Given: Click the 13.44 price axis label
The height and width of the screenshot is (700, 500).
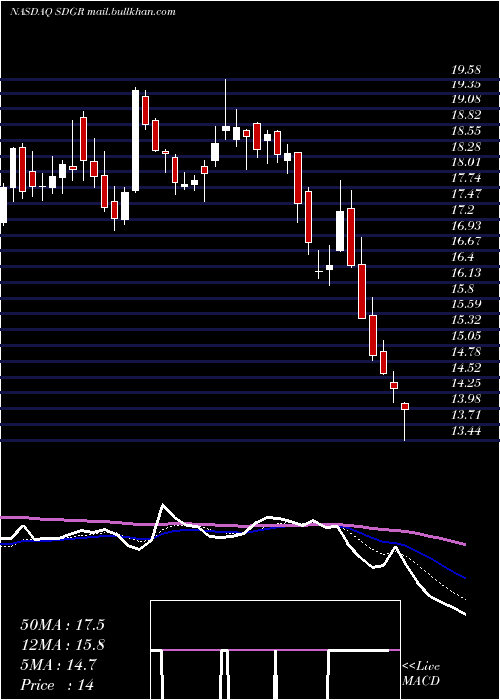Looking at the screenshot, I should [x=465, y=431].
